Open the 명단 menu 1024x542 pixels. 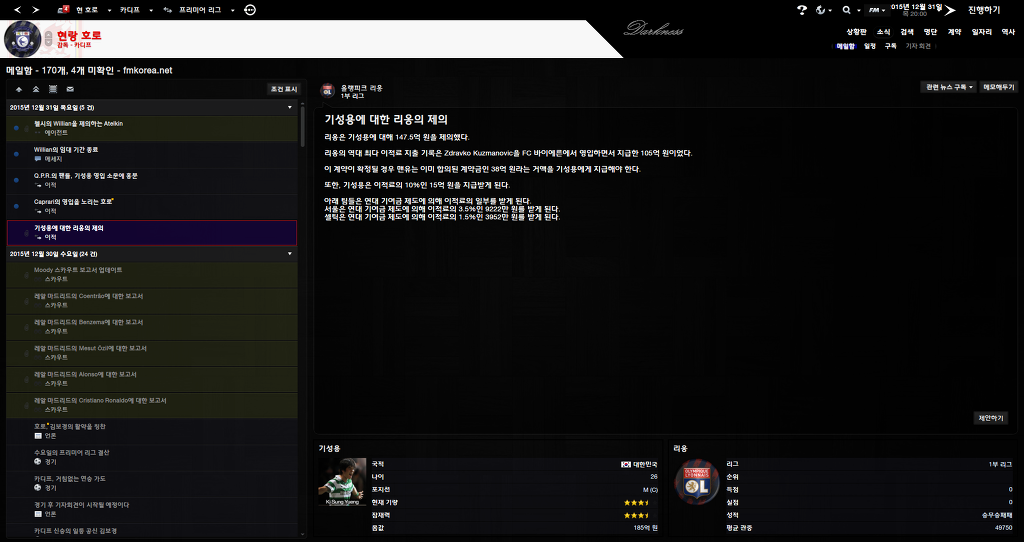tap(930, 31)
